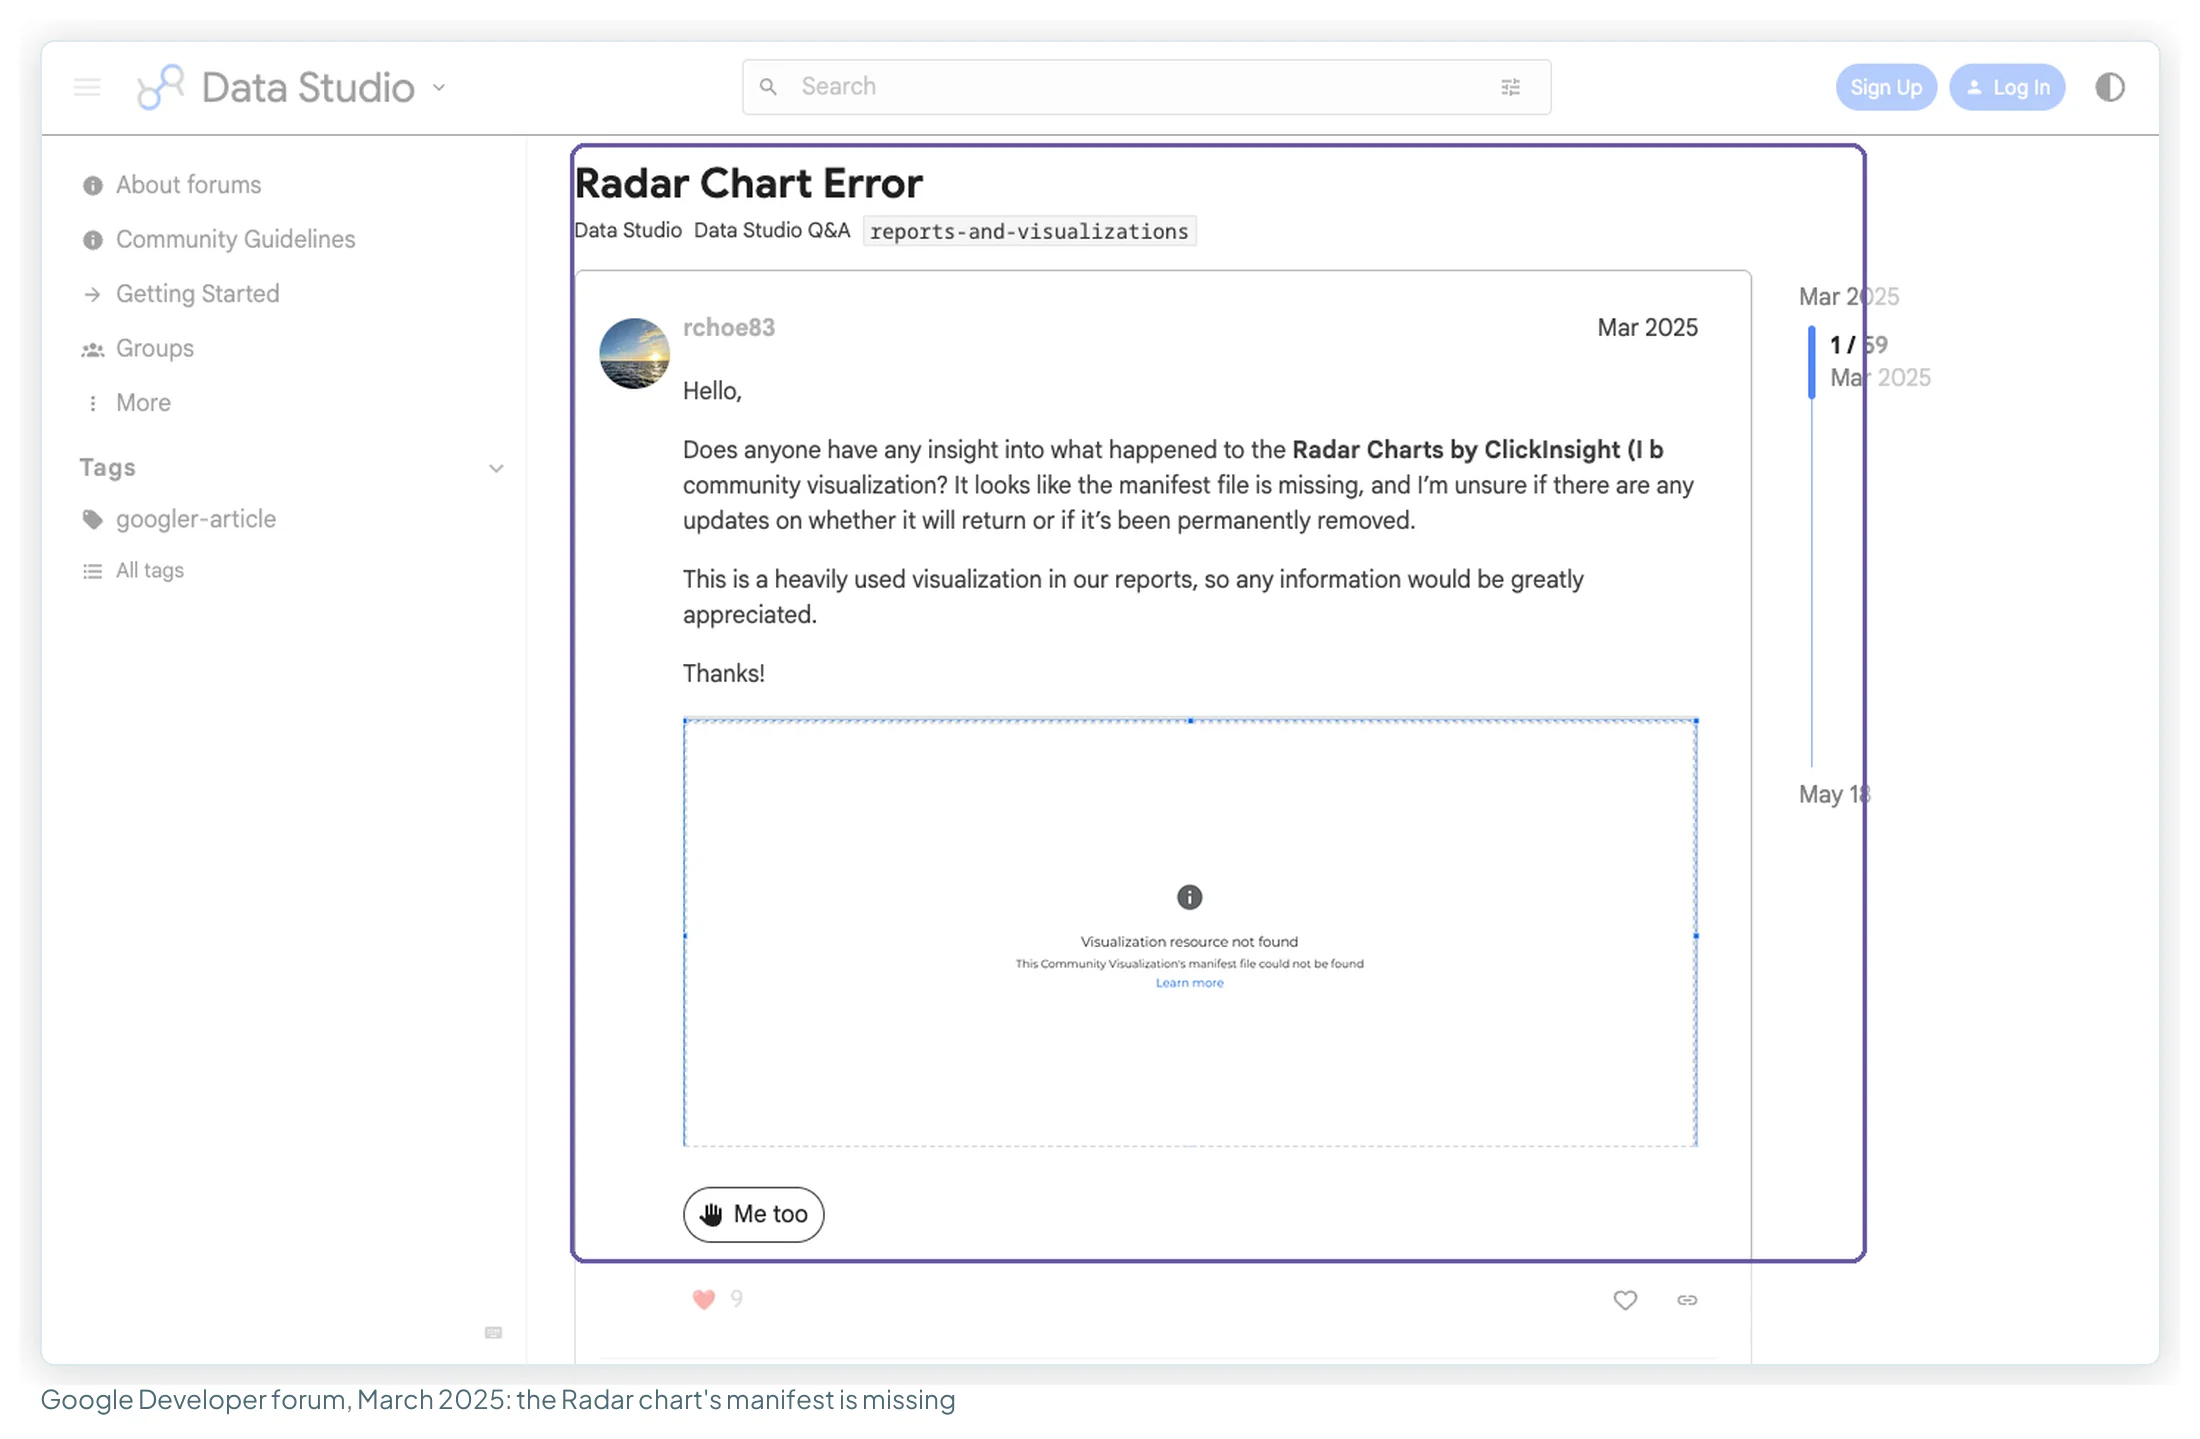The width and height of the screenshot is (2200, 1439).
Task: Open the attached error screenshot image
Action: tap(1190, 932)
